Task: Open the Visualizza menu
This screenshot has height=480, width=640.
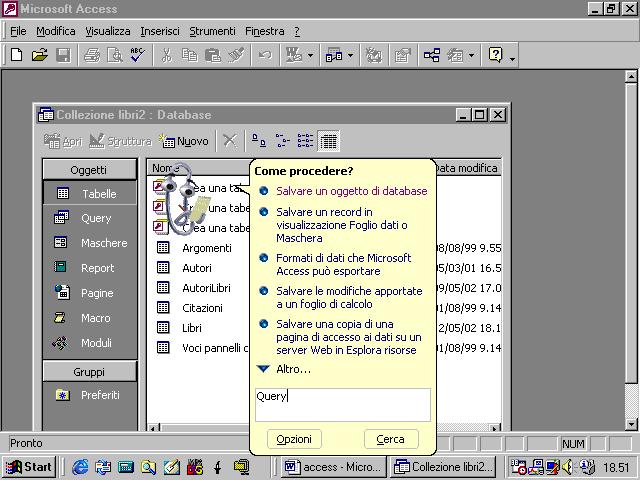Action: (108, 31)
